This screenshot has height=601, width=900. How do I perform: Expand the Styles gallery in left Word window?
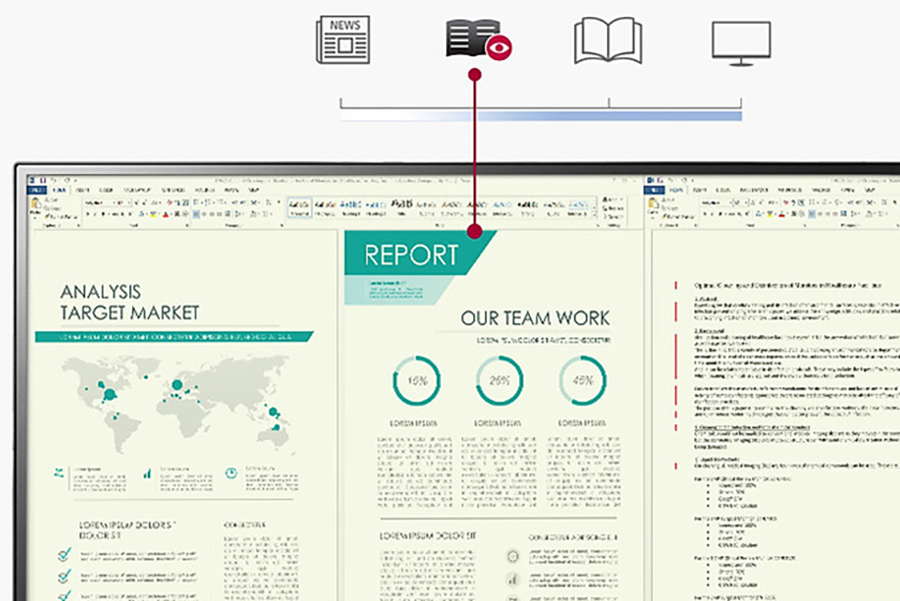click(x=595, y=215)
